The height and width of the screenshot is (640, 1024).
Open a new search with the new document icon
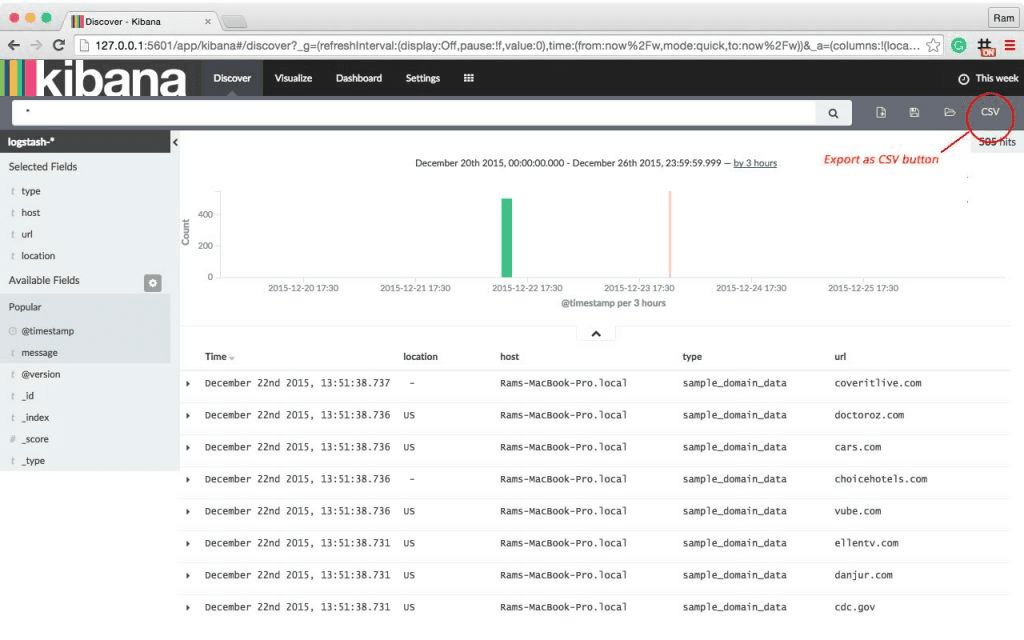(x=880, y=112)
